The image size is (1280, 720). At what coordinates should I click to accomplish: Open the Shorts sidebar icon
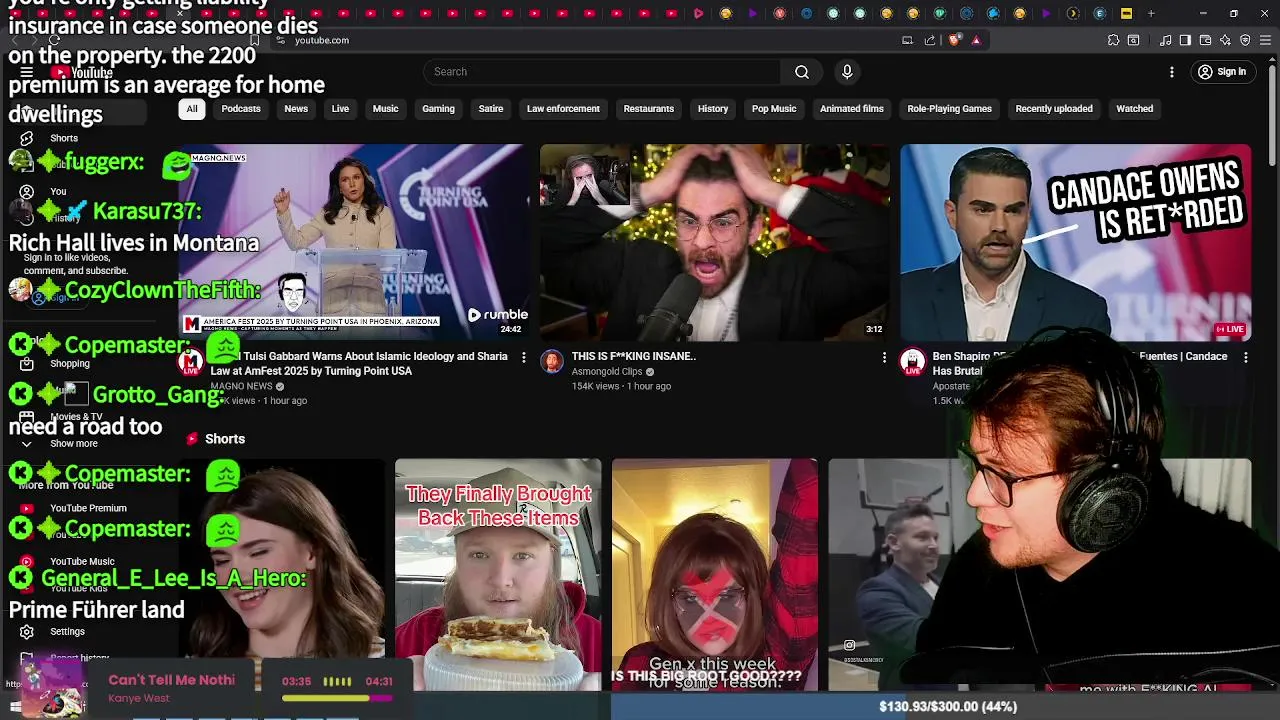pyautogui.click(x=27, y=138)
